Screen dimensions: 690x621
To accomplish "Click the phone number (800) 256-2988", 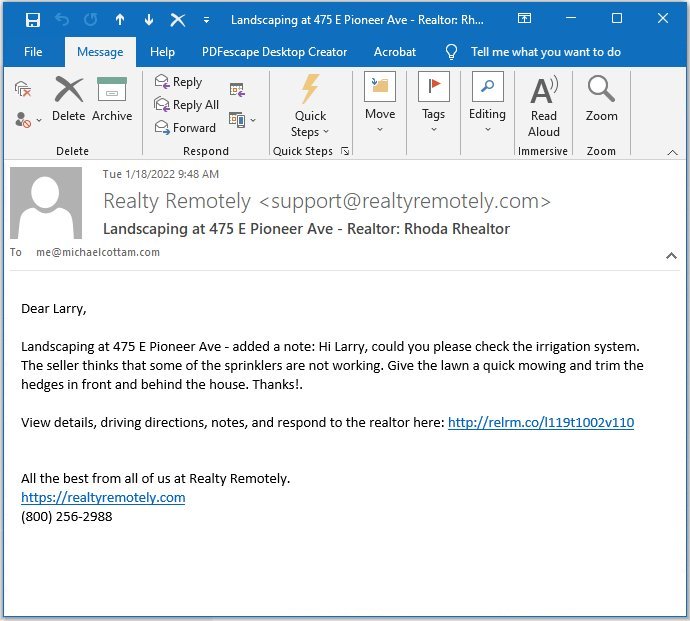I will 66,516.
